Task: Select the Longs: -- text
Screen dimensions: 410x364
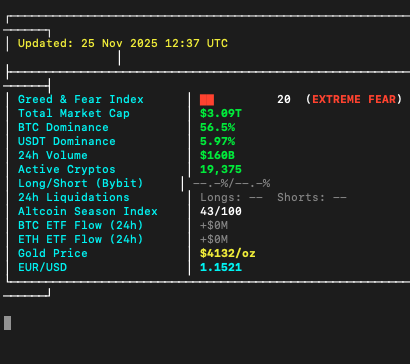Action: coord(231,197)
